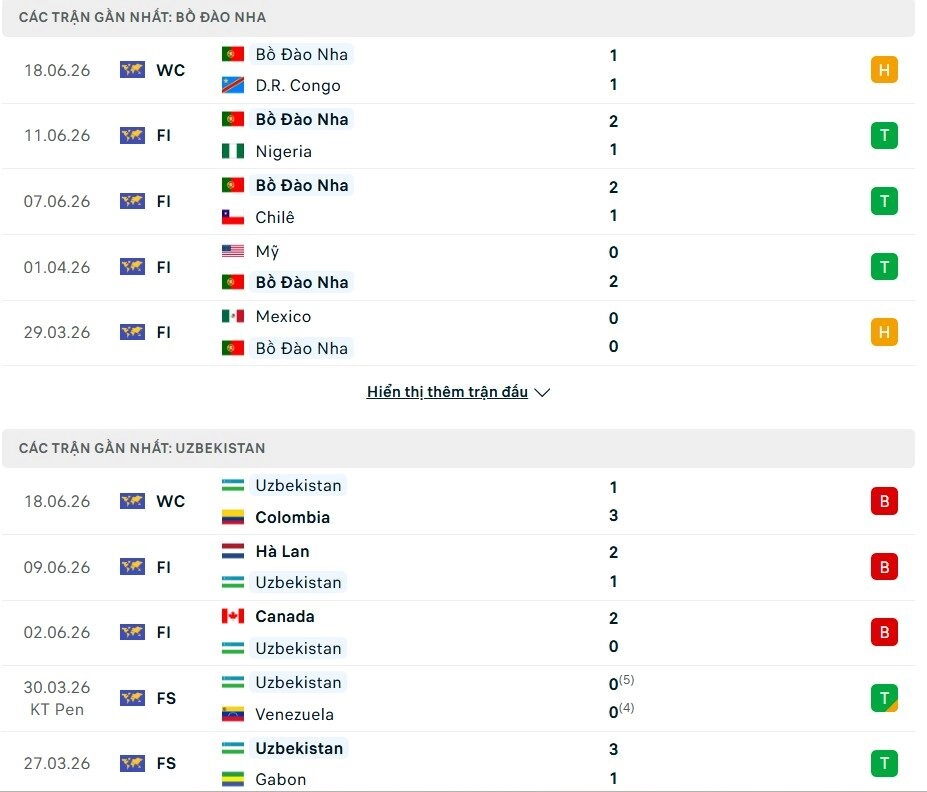The image size is (927, 792).
Task: Click the T badge on Uzbekistan vs Venezuela penalty match
Action: 884,698
